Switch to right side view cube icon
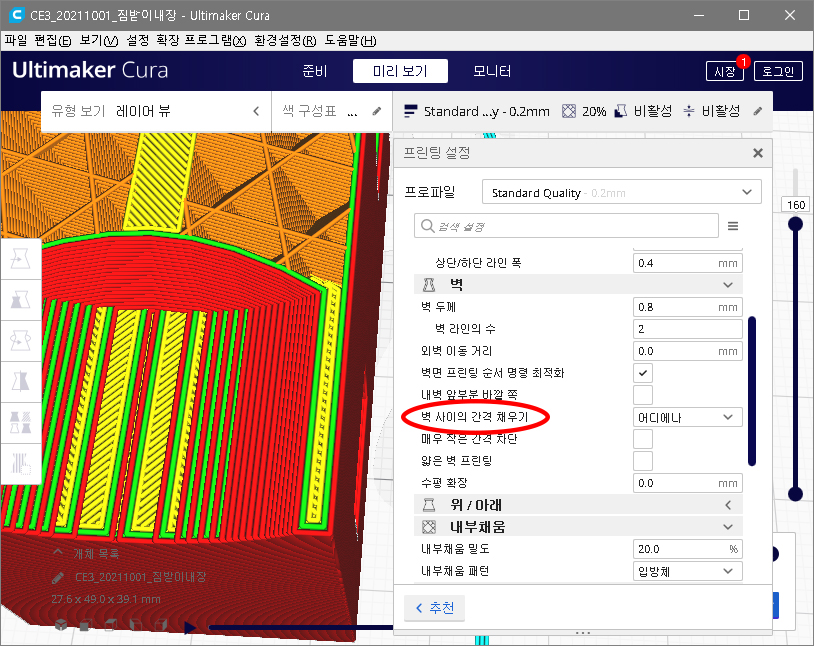 pyautogui.click(x=161, y=625)
